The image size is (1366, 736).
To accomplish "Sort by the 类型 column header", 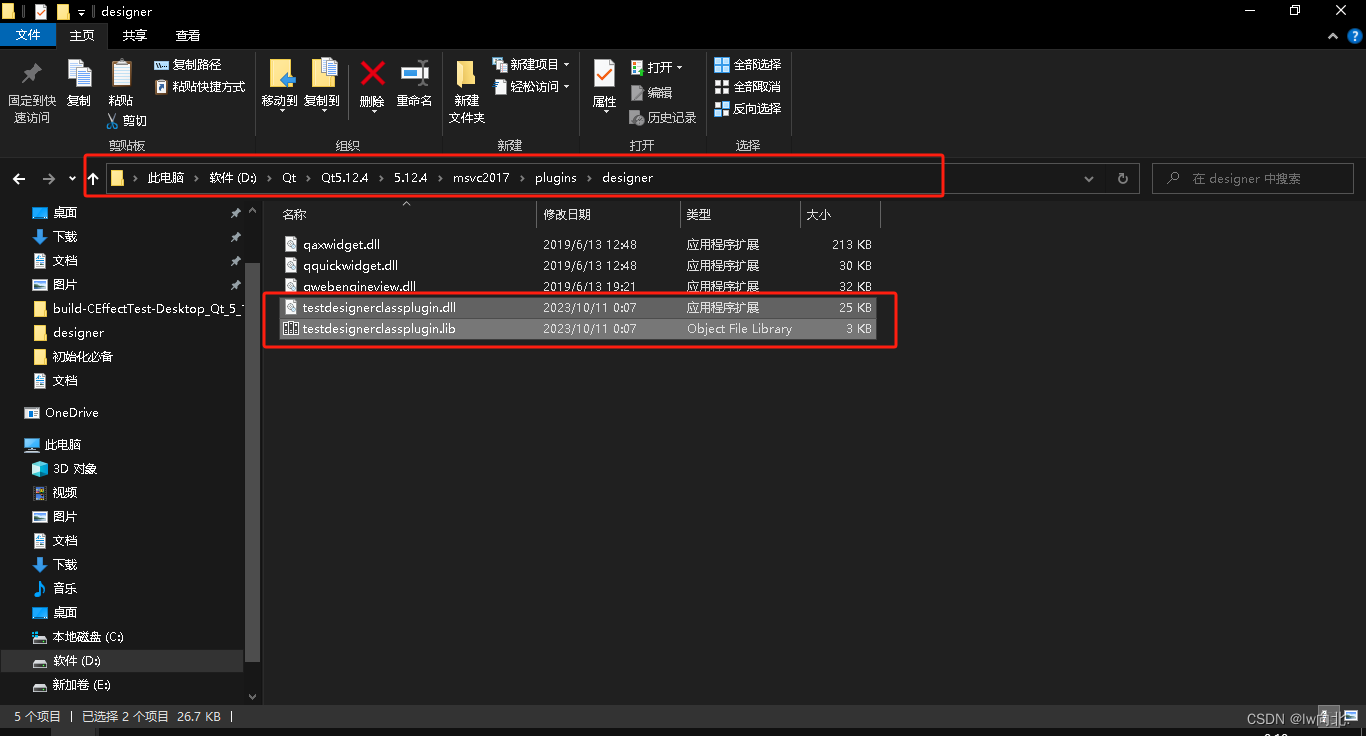I will tap(698, 214).
